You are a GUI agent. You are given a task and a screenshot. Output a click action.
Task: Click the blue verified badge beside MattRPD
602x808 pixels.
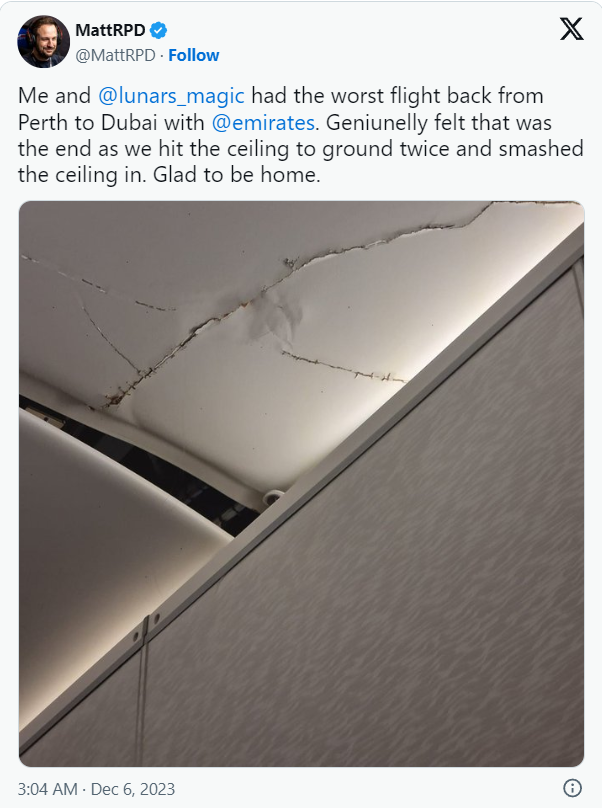158,30
